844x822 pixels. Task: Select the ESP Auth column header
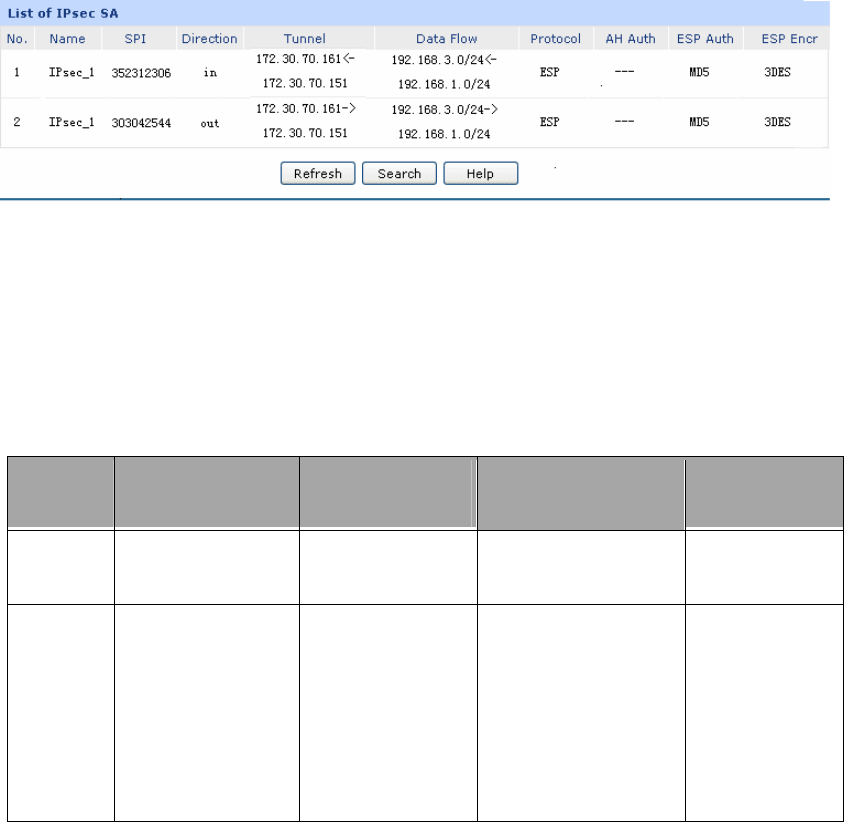[x=704, y=39]
